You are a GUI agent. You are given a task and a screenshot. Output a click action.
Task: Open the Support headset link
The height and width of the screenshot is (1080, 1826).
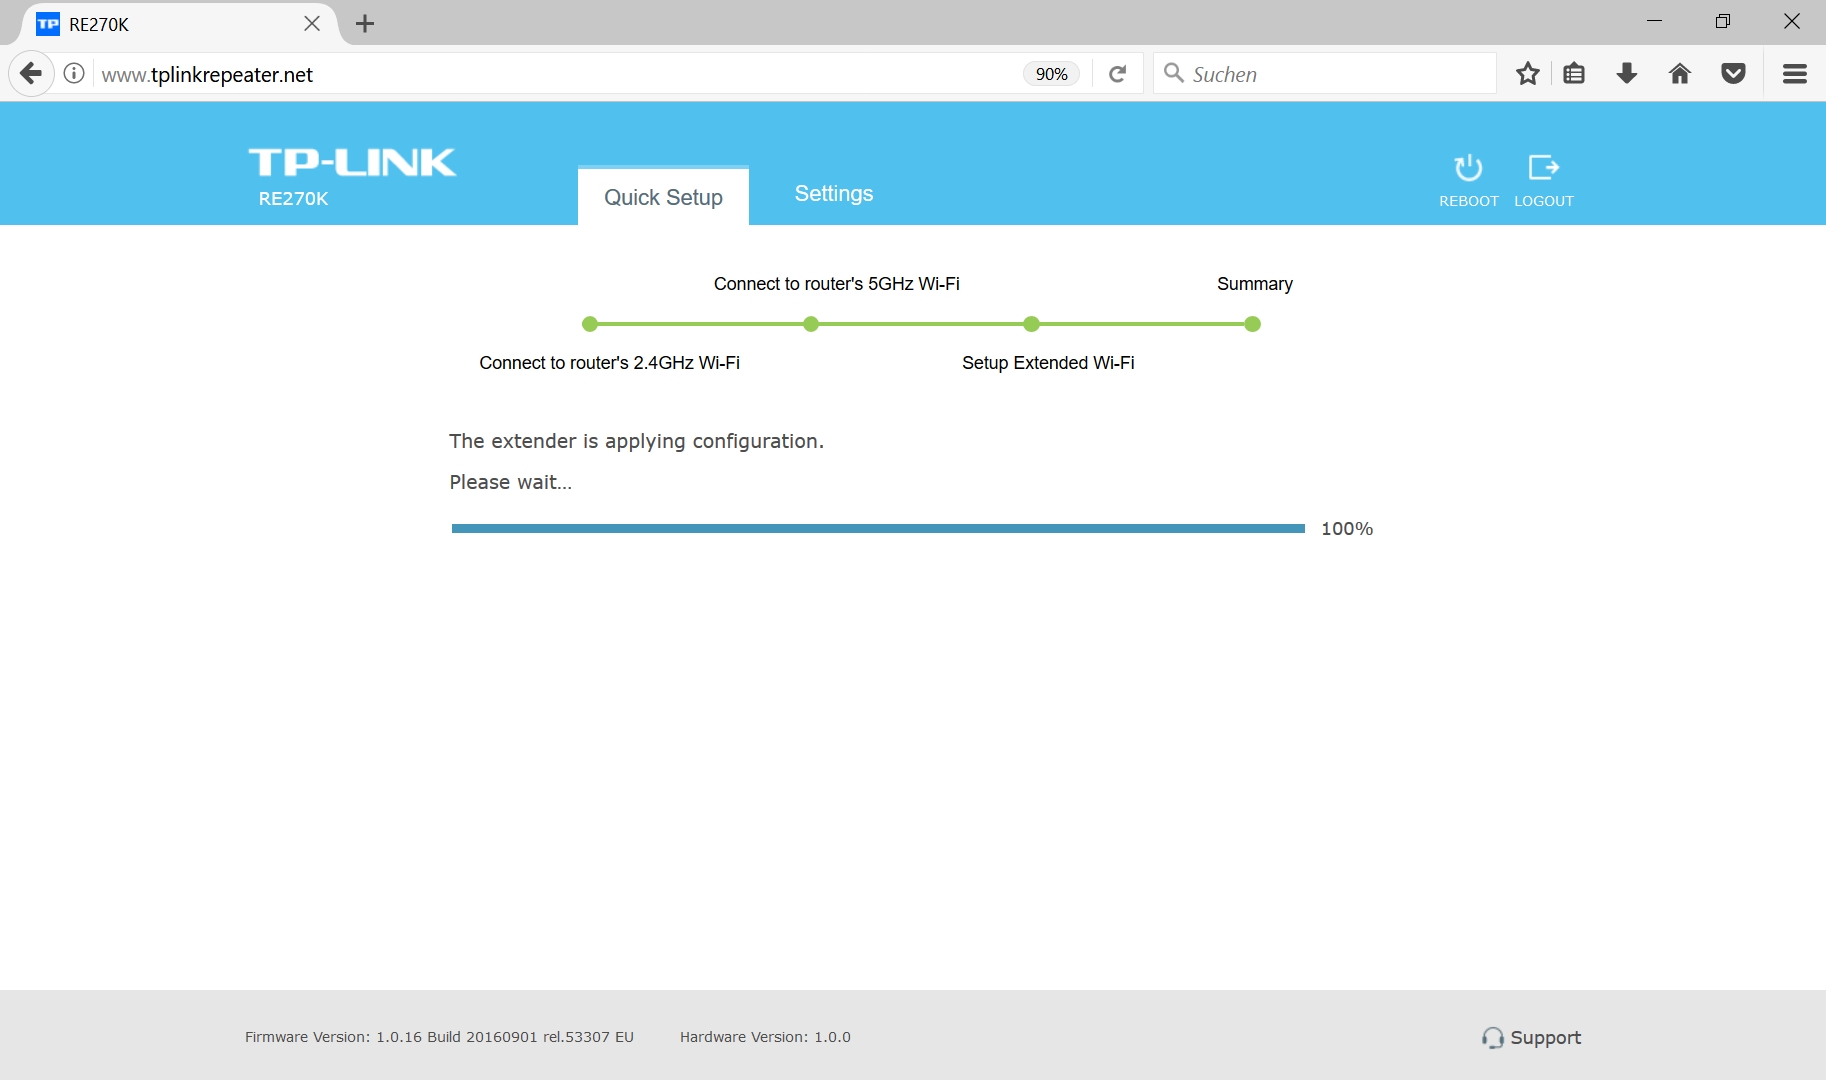pos(1531,1038)
